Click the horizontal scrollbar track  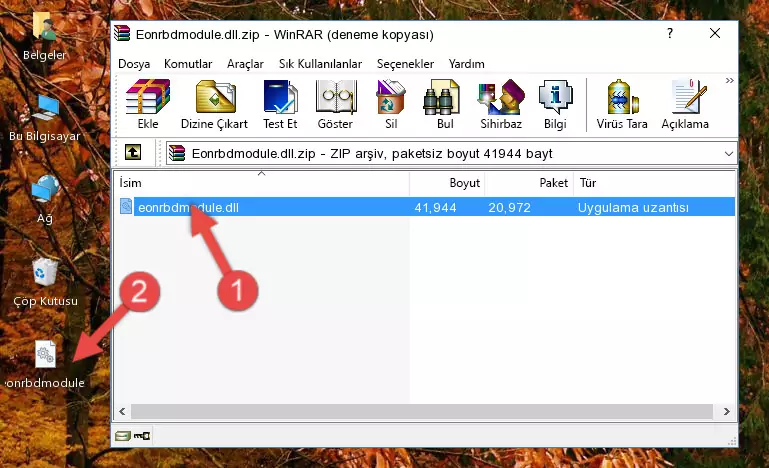(422, 412)
